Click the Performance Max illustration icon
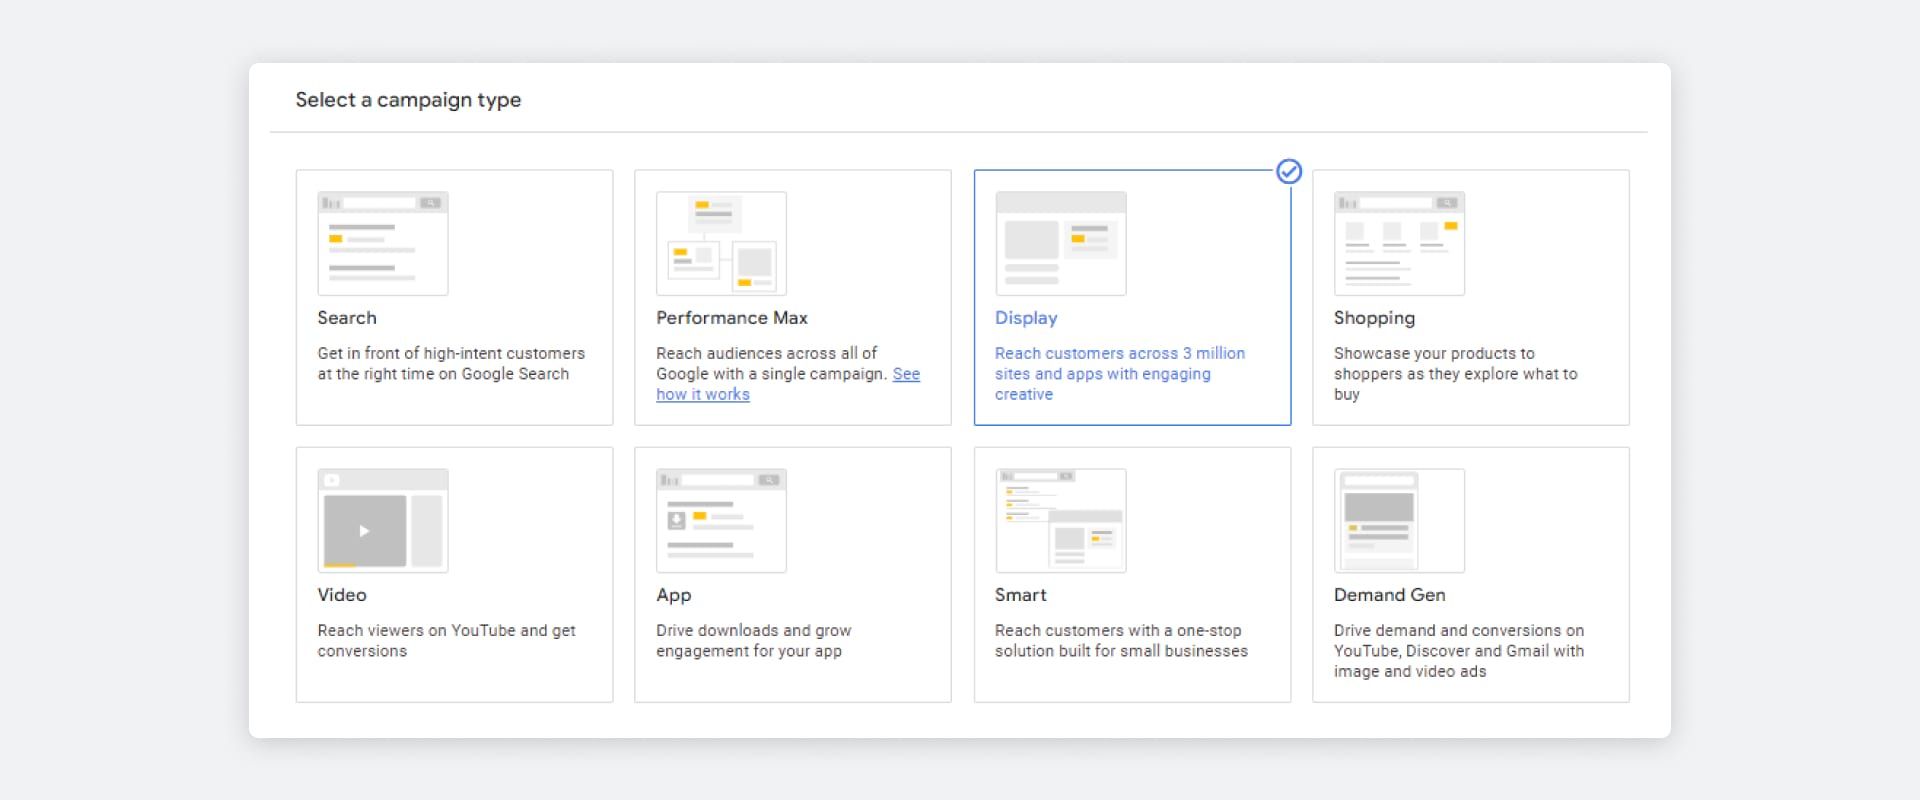 (x=721, y=243)
